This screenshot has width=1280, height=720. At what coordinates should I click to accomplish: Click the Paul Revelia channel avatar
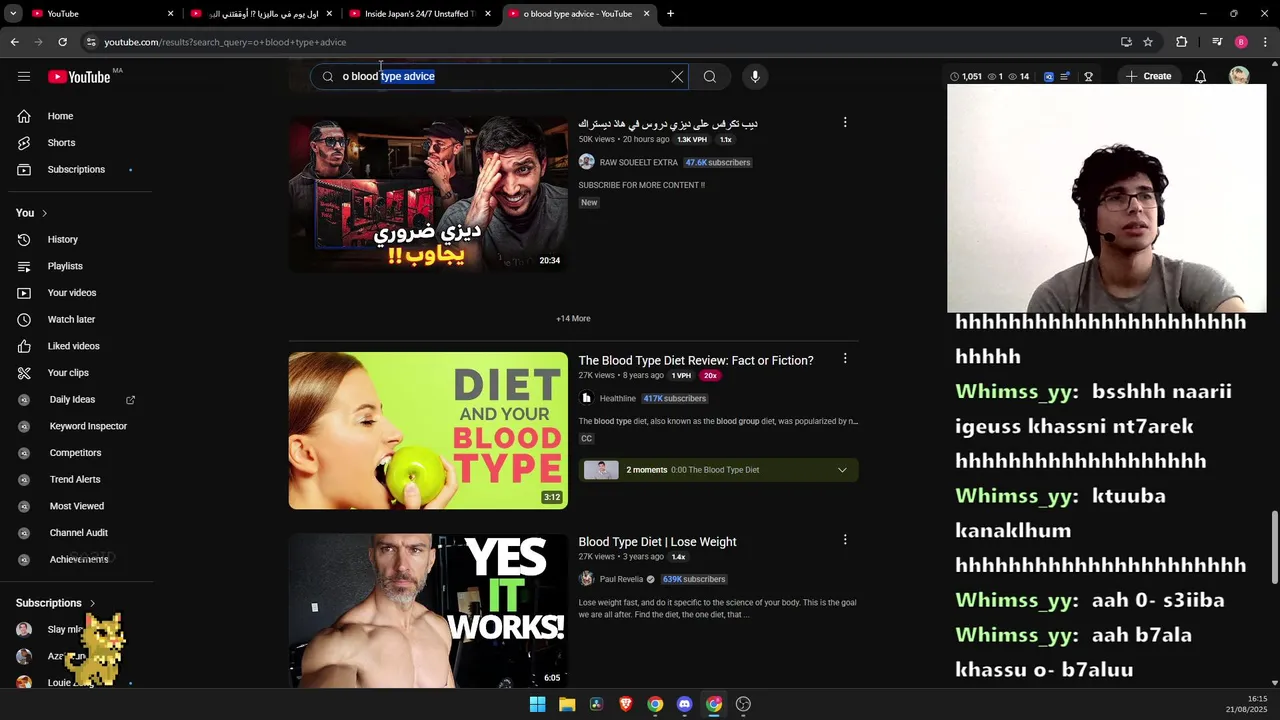586,579
